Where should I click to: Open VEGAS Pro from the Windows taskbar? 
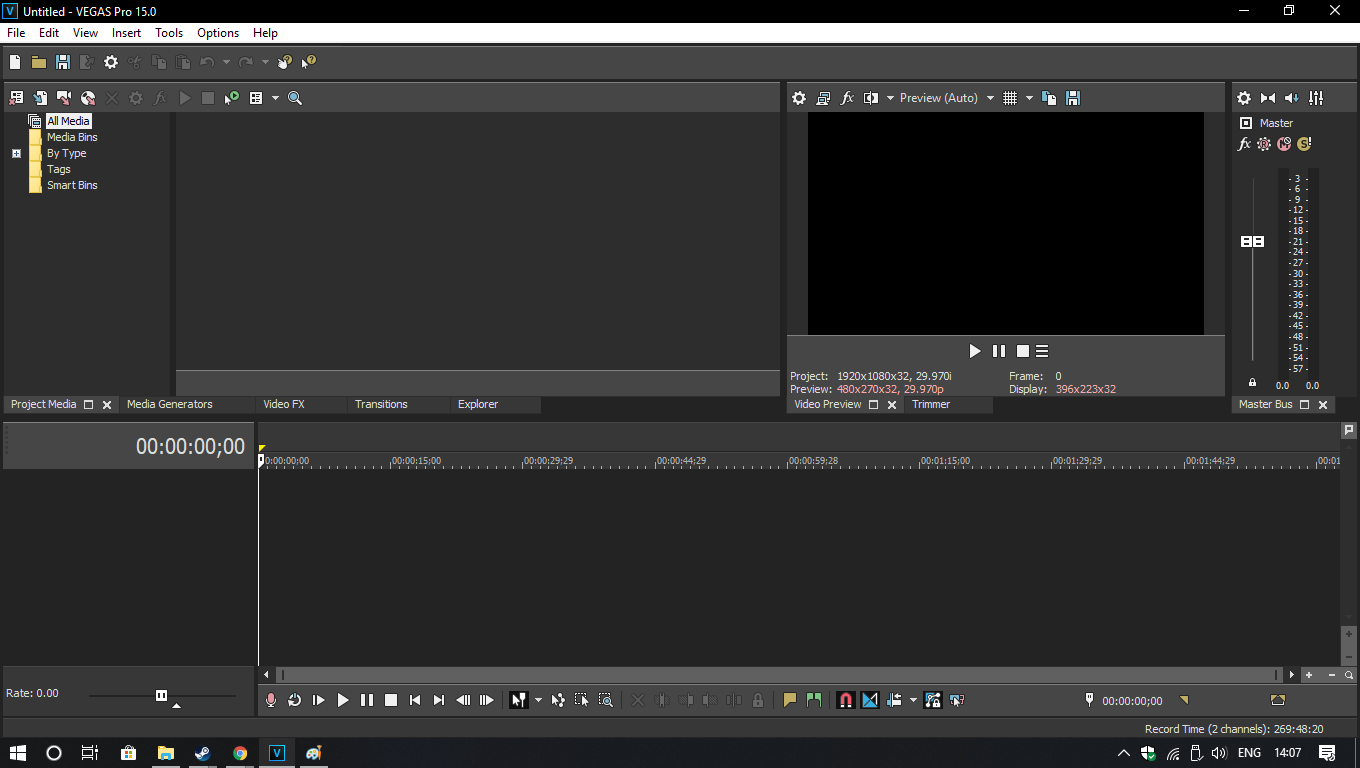tap(277, 753)
